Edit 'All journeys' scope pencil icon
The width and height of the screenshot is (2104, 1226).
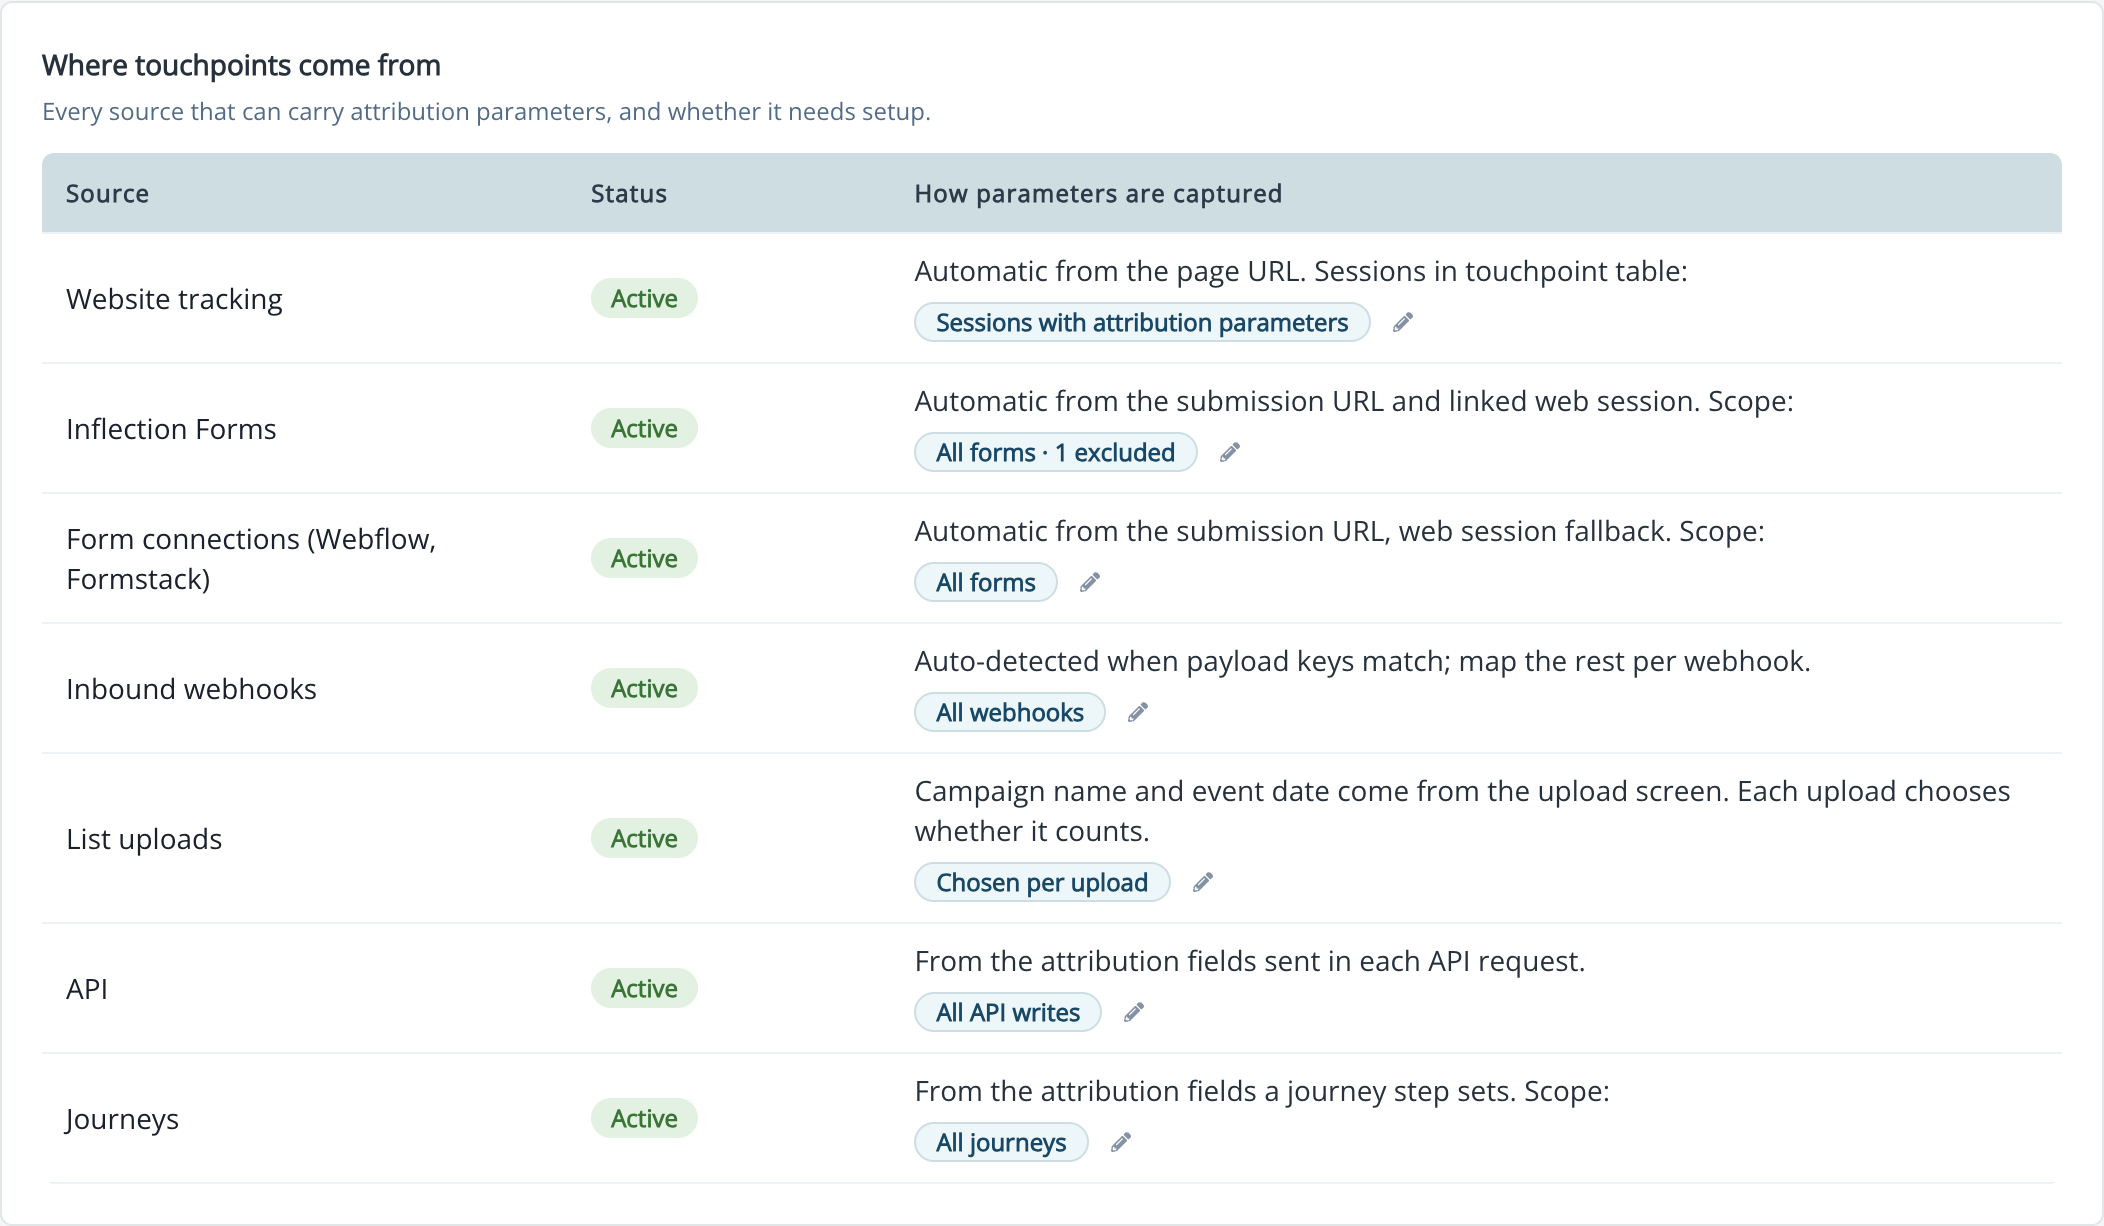(1121, 1142)
